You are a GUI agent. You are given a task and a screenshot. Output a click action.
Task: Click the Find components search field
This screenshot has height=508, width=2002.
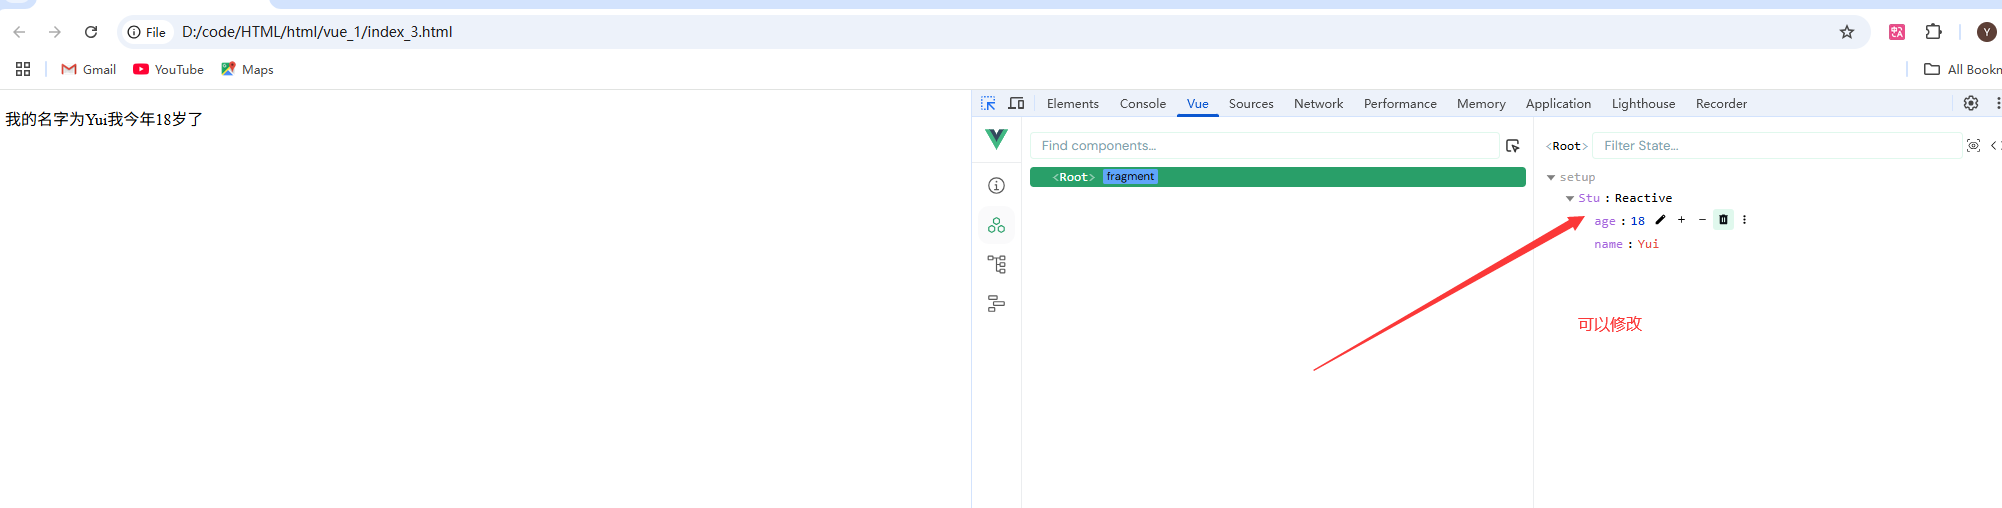point(1264,146)
